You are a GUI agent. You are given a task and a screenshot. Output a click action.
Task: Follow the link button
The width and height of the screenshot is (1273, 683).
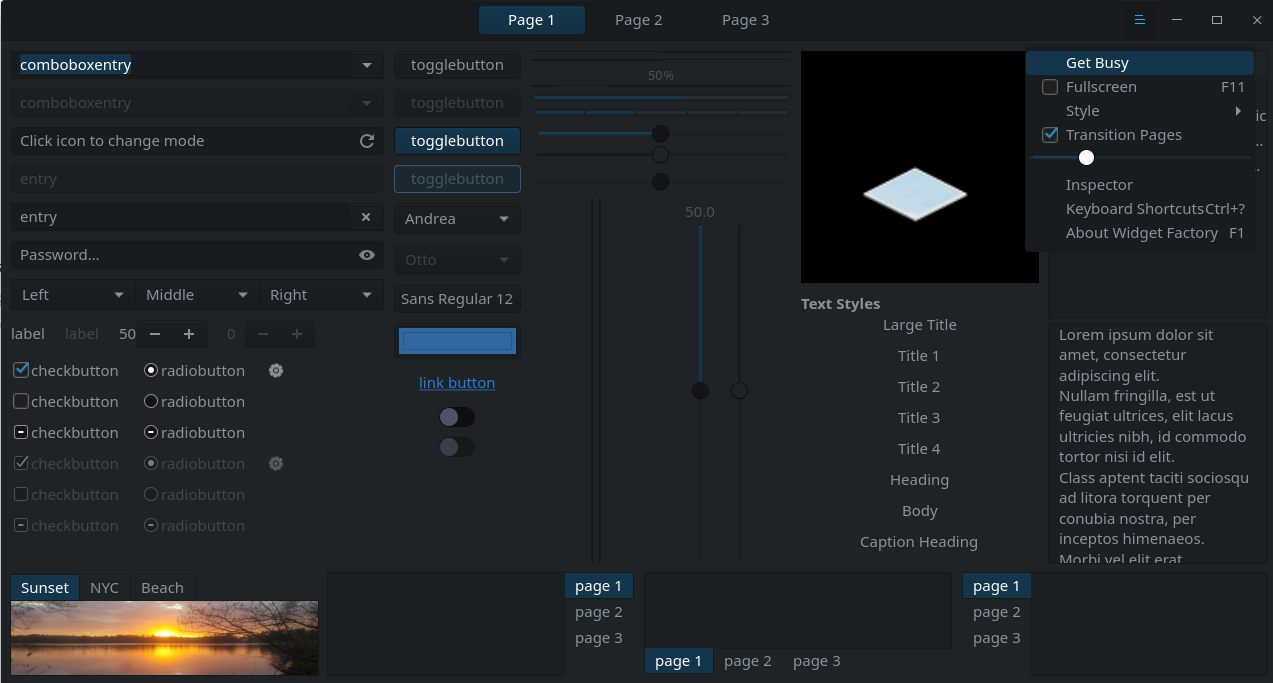pyautogui.click(x=457, y=383)
